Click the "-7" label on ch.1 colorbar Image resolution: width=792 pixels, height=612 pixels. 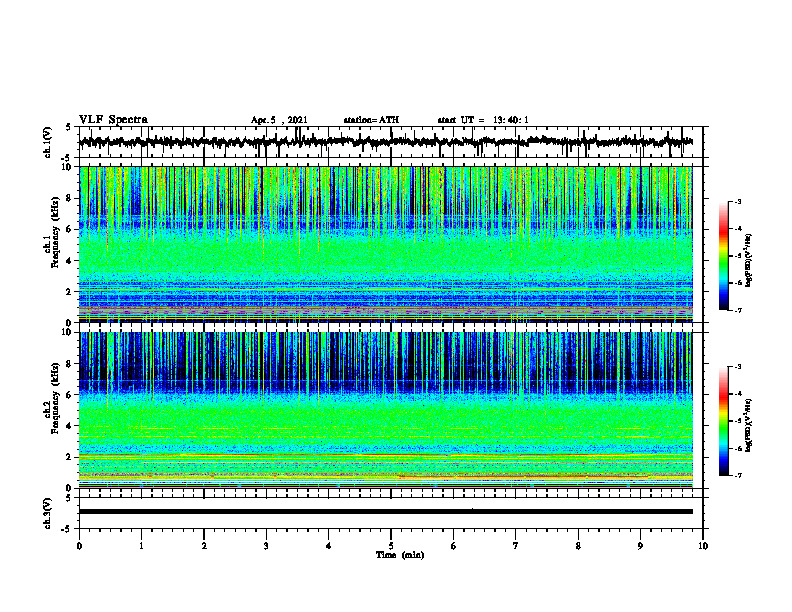click(738, 310)
